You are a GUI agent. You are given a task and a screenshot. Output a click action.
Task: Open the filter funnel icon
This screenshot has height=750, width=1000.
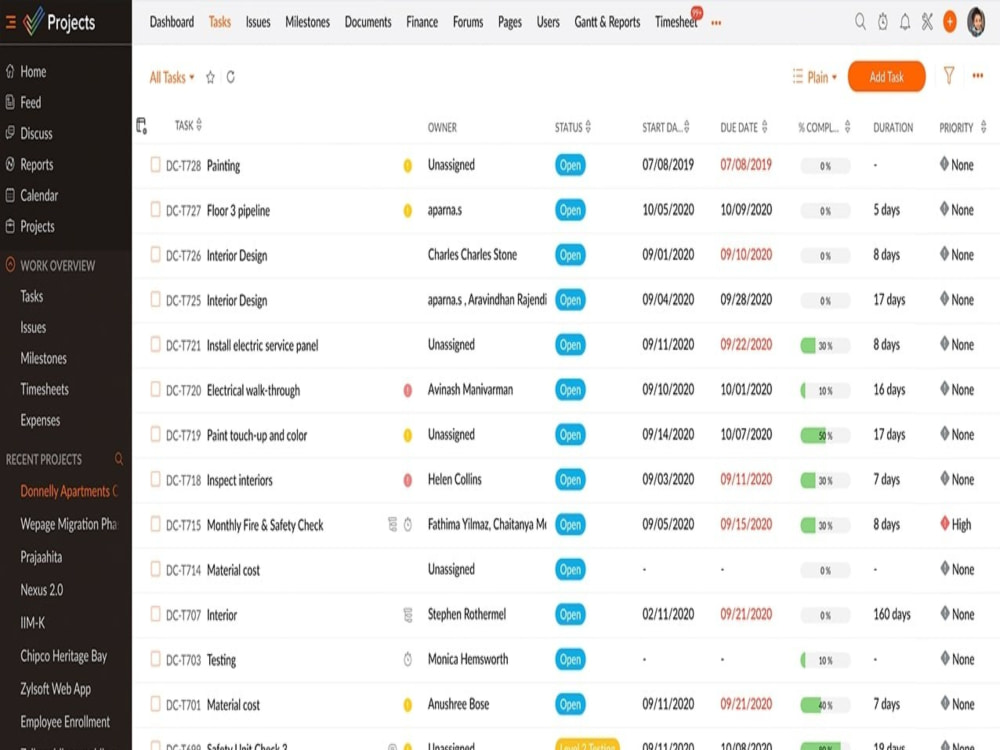949,76
